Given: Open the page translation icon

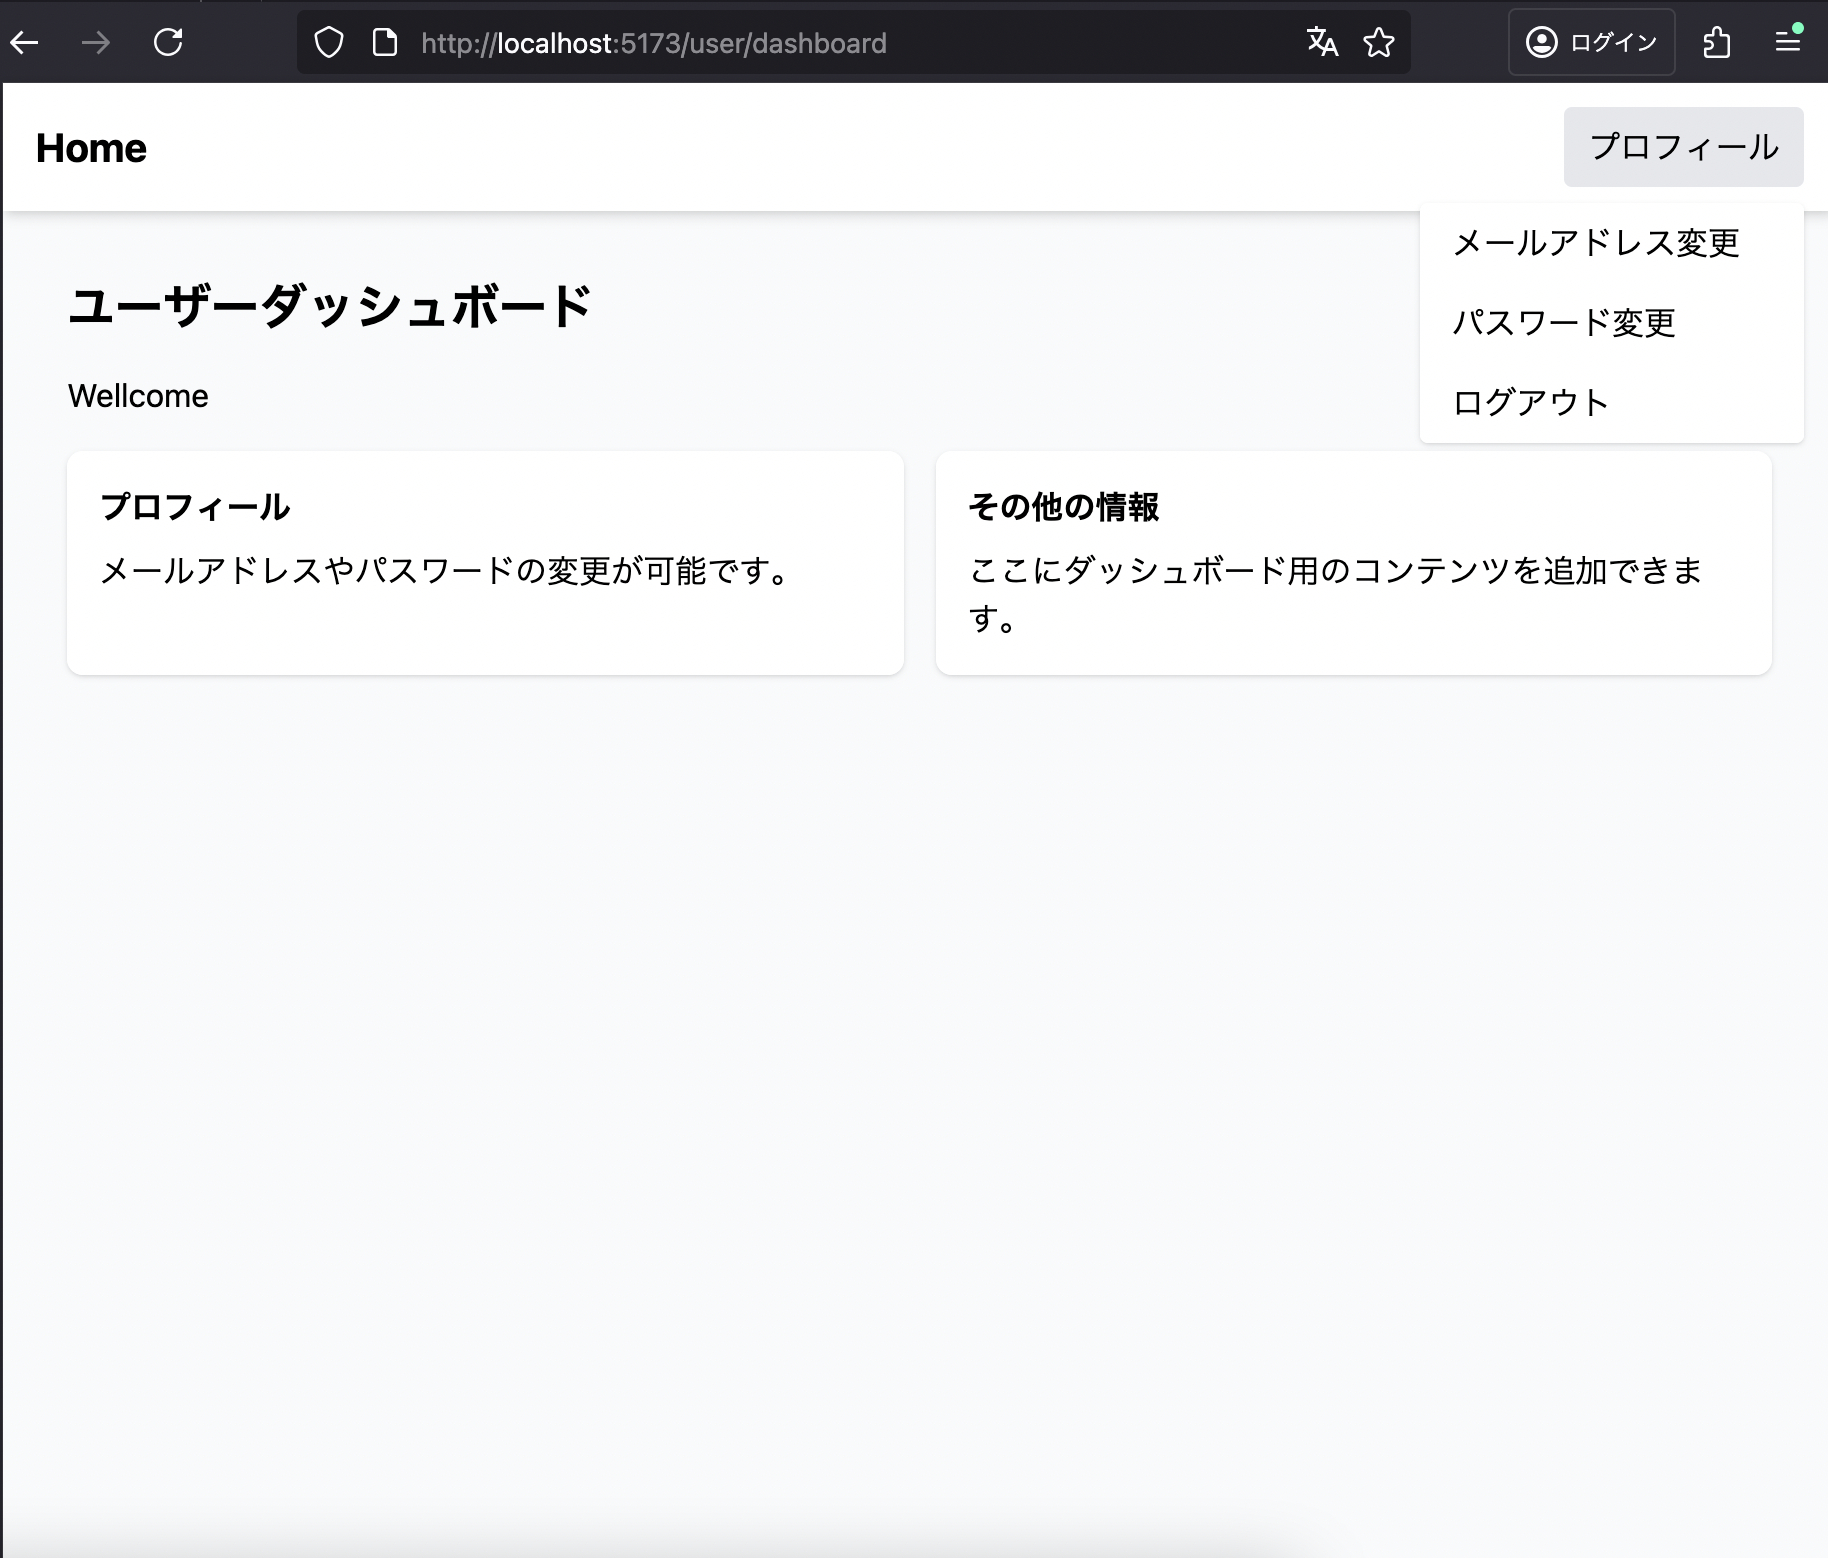Looking at the screenshot, I should pyautogui.click(x=1321, y=42).
